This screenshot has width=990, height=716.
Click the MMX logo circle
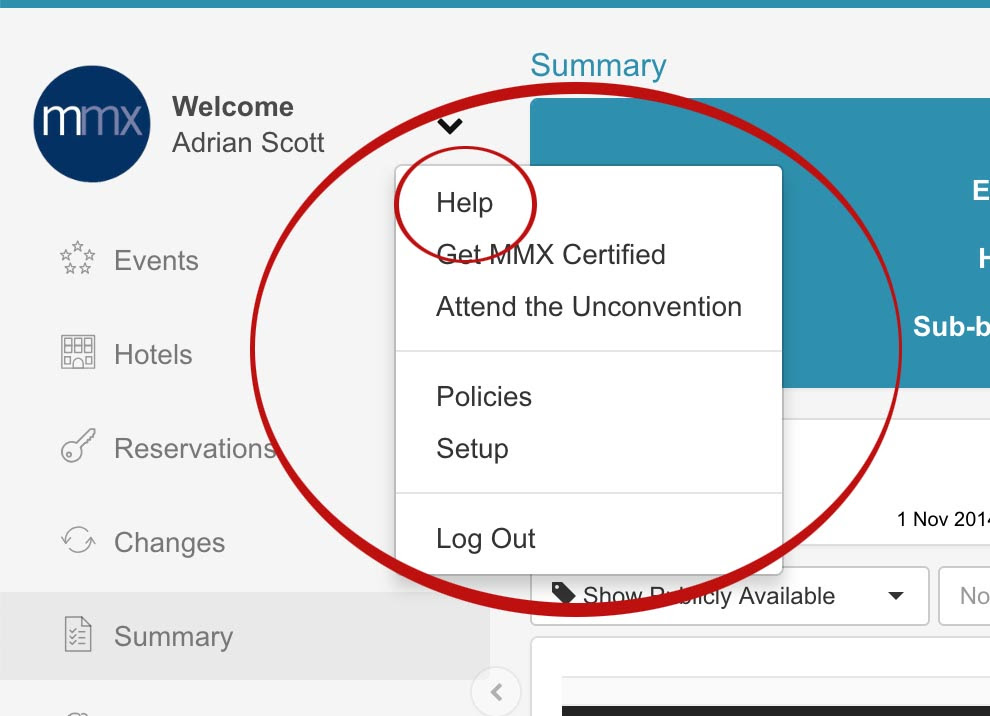[x=92, y=124]
